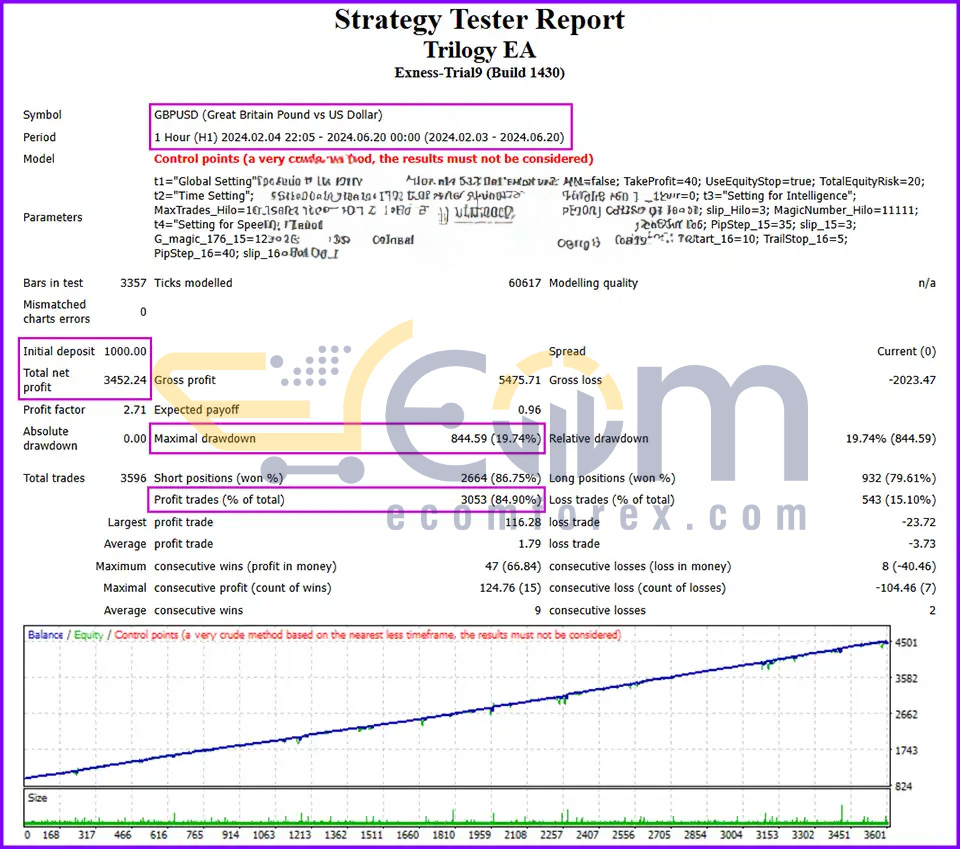The width and height of the screenshot is (960, 849).
Task: Click consecutive losses value '8 (-40.46)'
Action: pyautogui.click(x=909, y=566)
